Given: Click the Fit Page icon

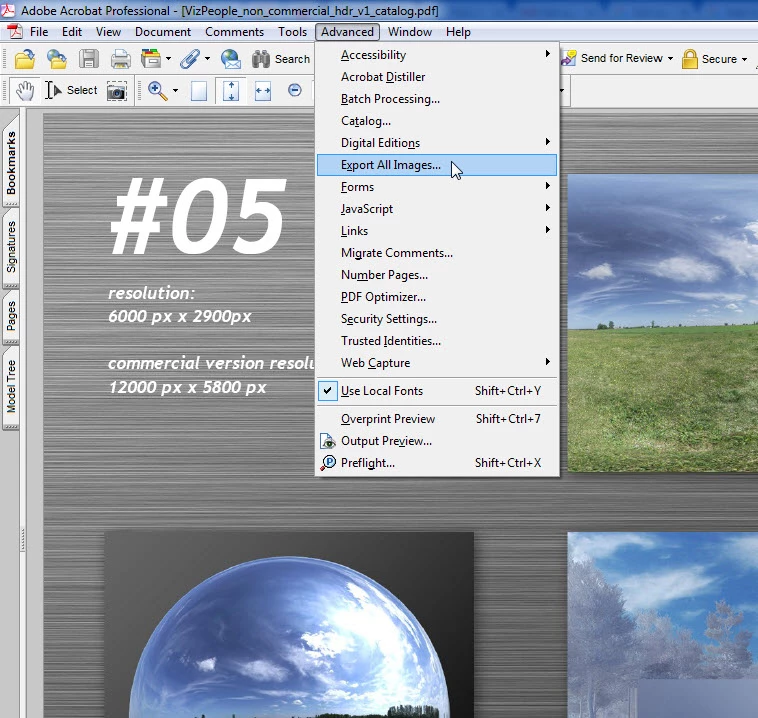Looking at the screenshot, I should pyautogui.click(x=231, y=90).
